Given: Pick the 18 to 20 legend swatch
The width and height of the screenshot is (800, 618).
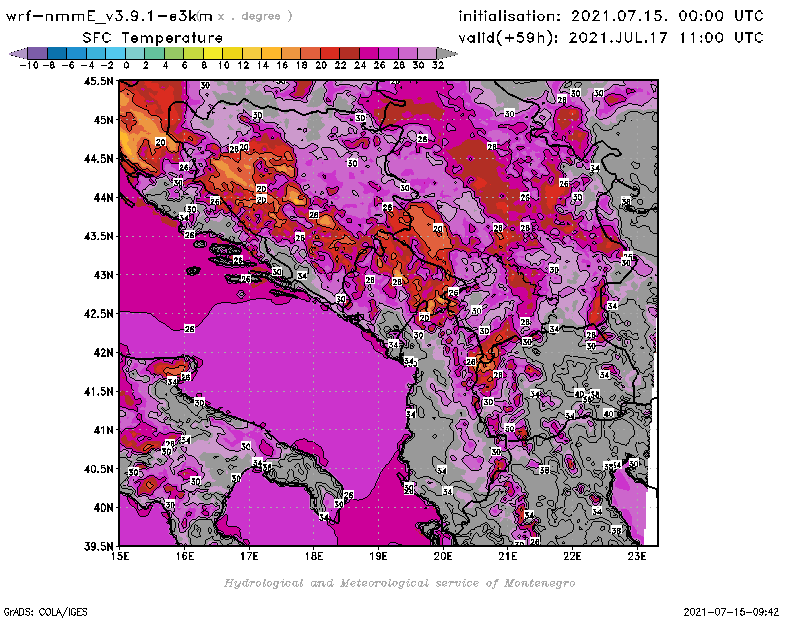Looking at the screenshot, I should 310,53.
